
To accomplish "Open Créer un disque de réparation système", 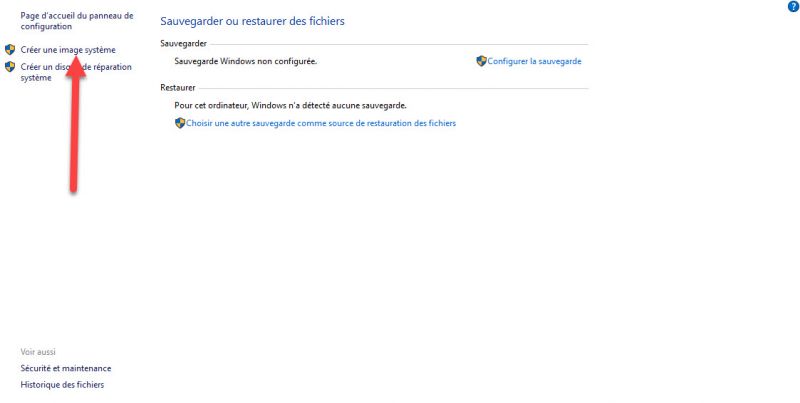I will coord(76,72).
